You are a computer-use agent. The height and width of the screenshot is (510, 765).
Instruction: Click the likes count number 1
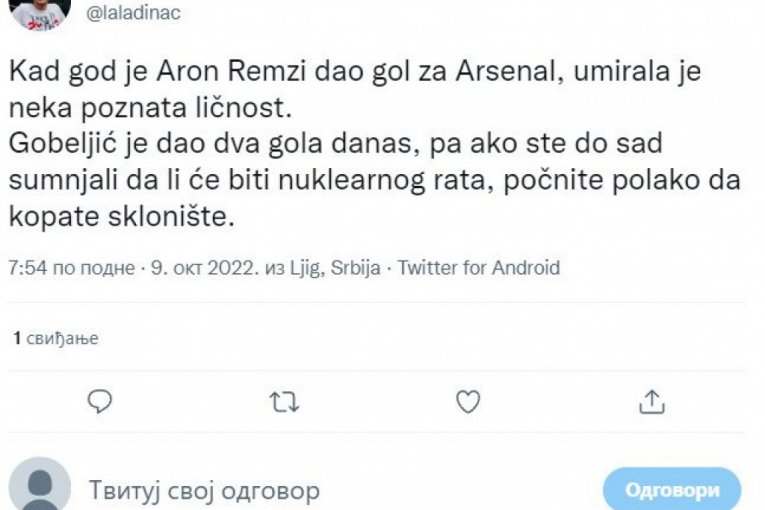click(x=17, y=339)
